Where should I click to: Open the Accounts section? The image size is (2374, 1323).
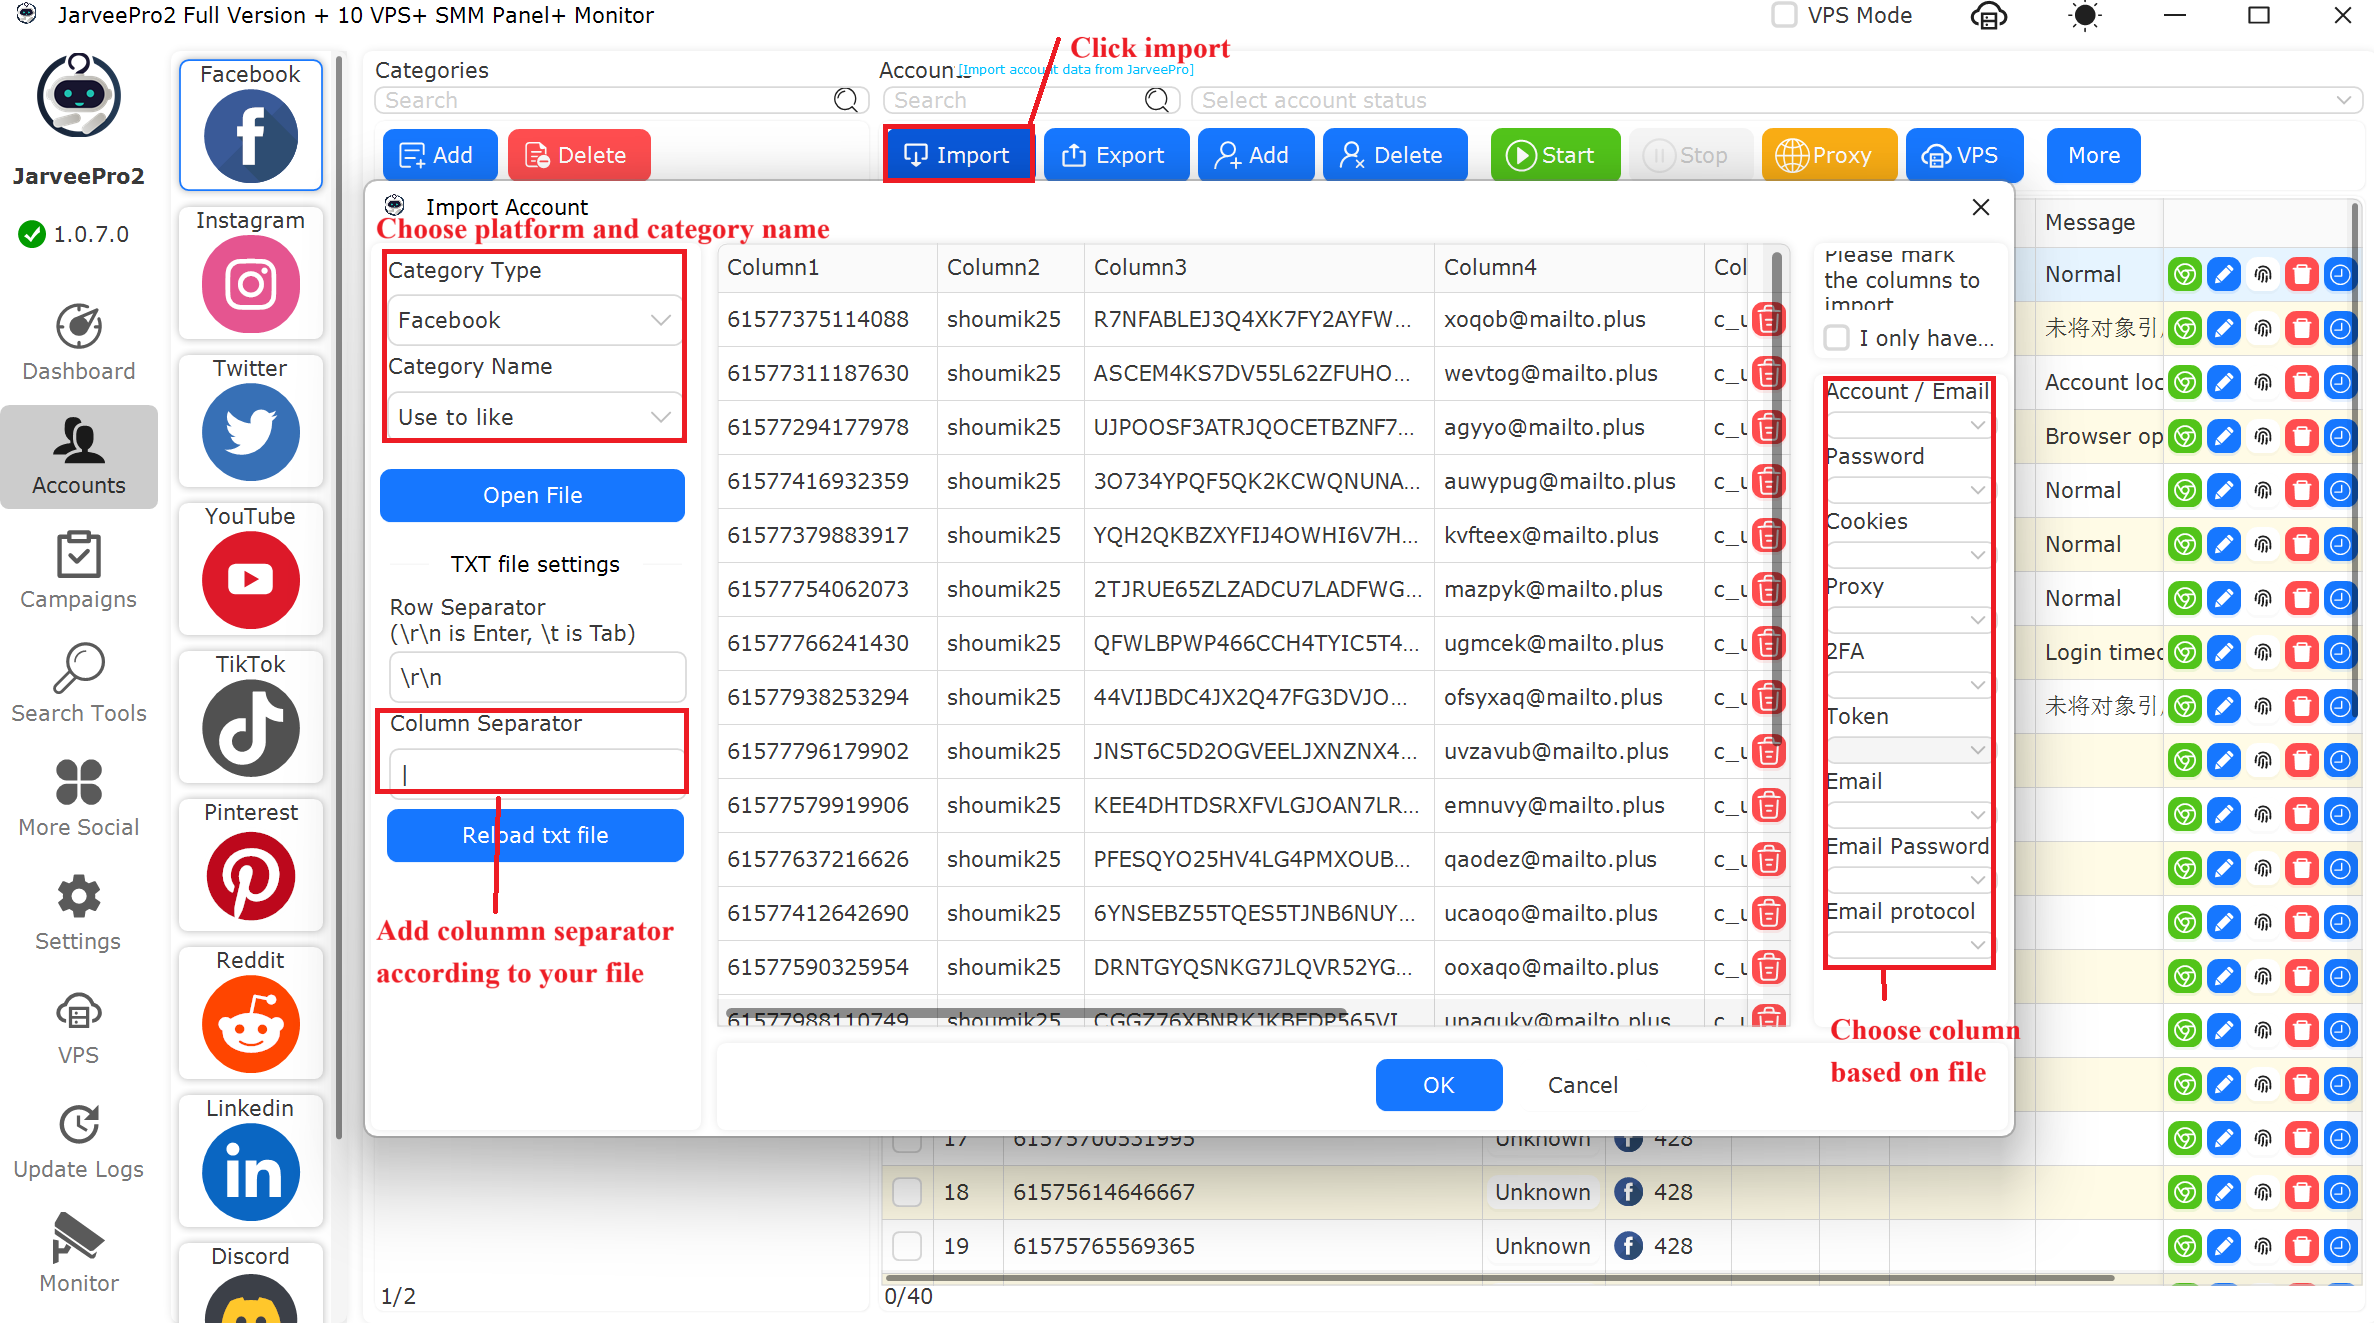79,457
